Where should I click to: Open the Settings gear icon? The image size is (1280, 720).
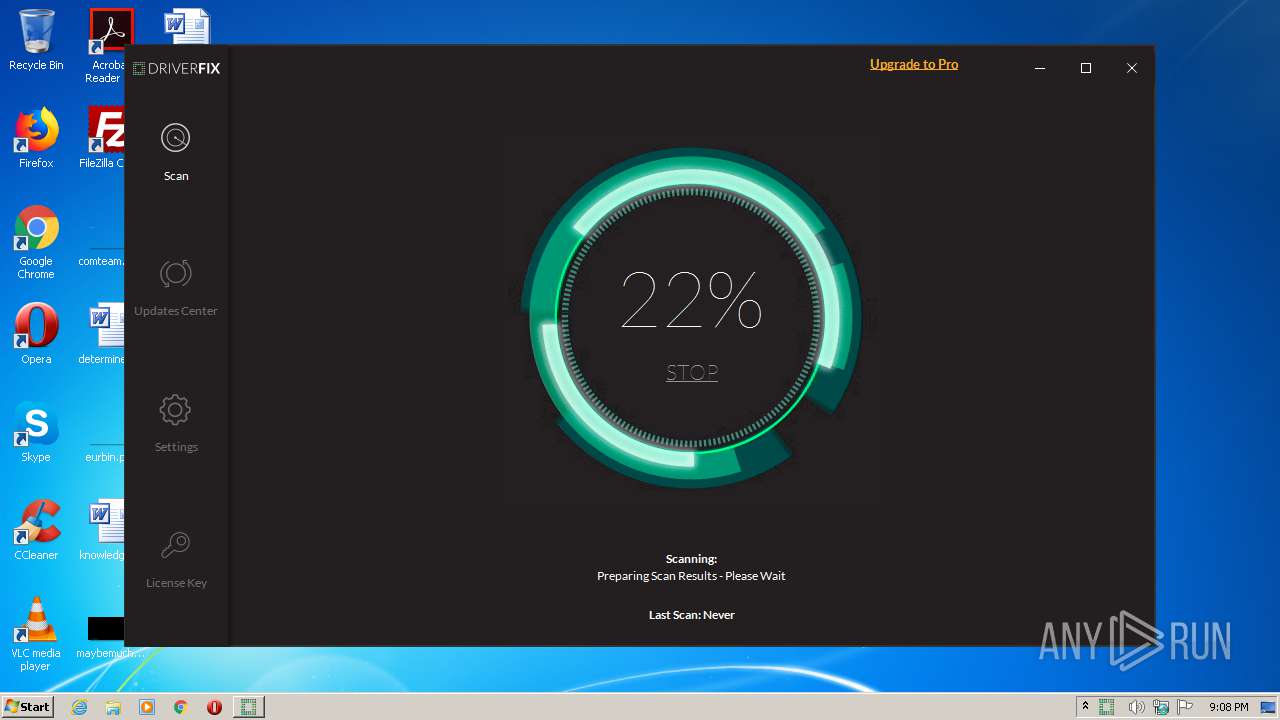tap(175, 409)
